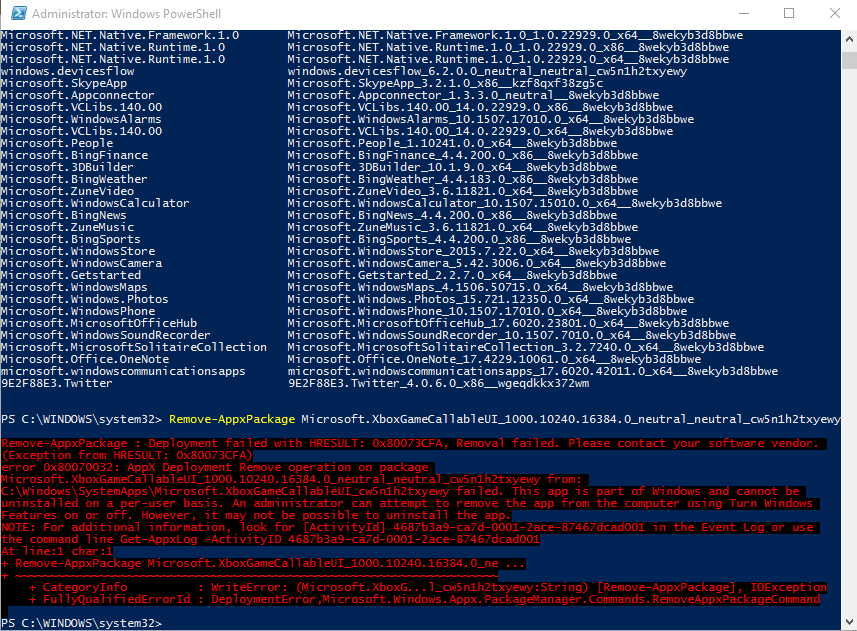This screenshot has width=857, height=631.
Task: Click the FullyQualifiedErrorId error line
Action: [x=425, y=599]
